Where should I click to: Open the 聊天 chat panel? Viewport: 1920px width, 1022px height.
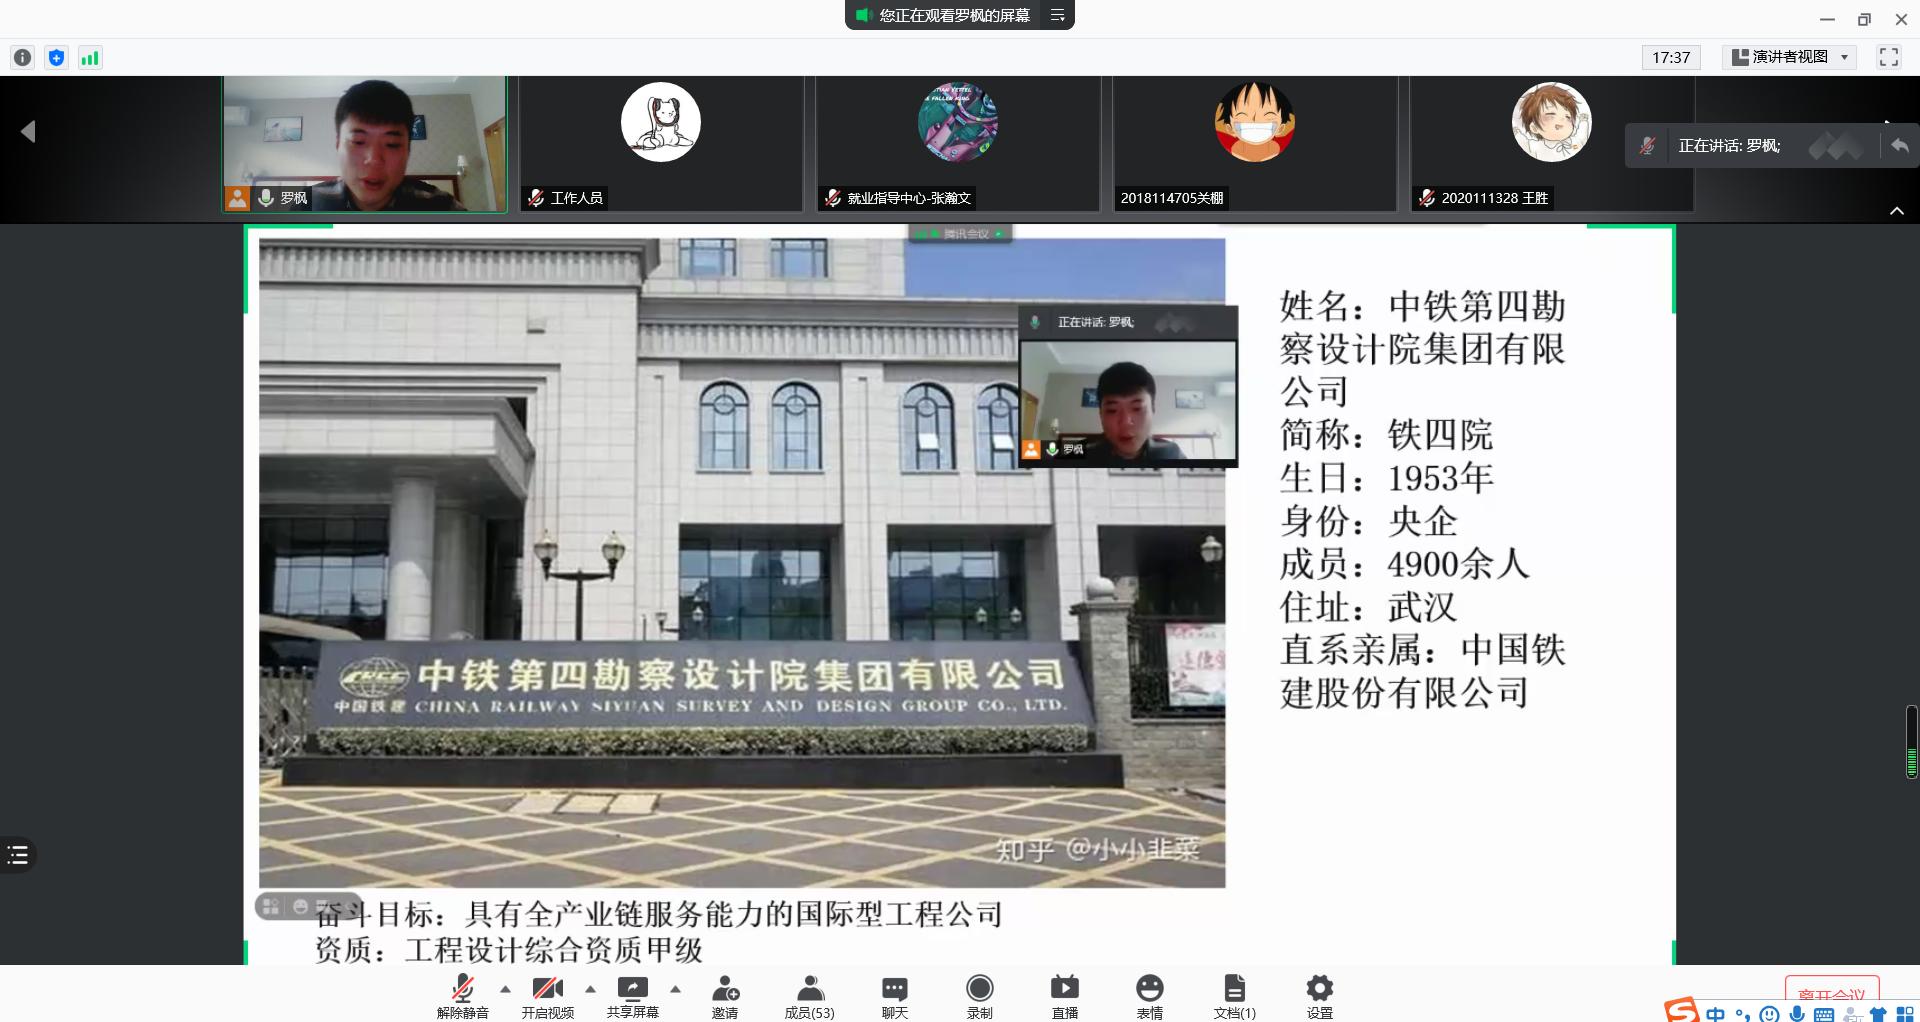(894, 996)
